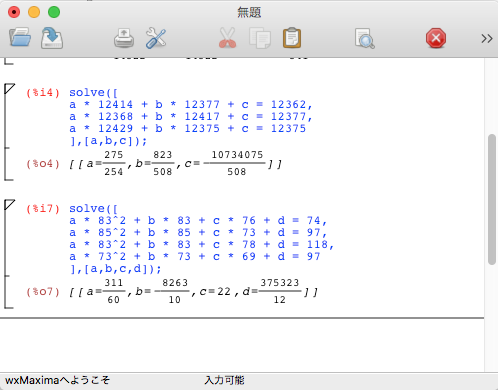The height and width of the screenshot is (390, 498).
Task: Click the window title "無題"
Action: click(249, 13)
